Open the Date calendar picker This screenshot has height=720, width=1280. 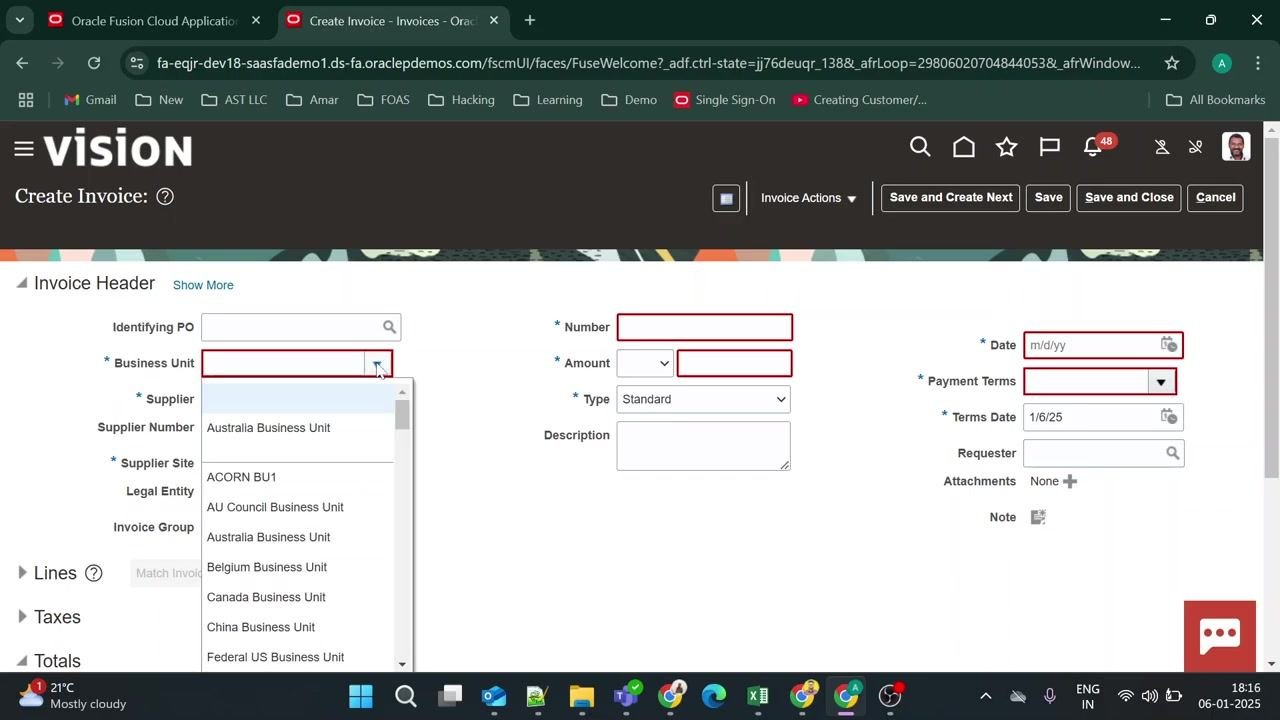[x=1168, y=345]
